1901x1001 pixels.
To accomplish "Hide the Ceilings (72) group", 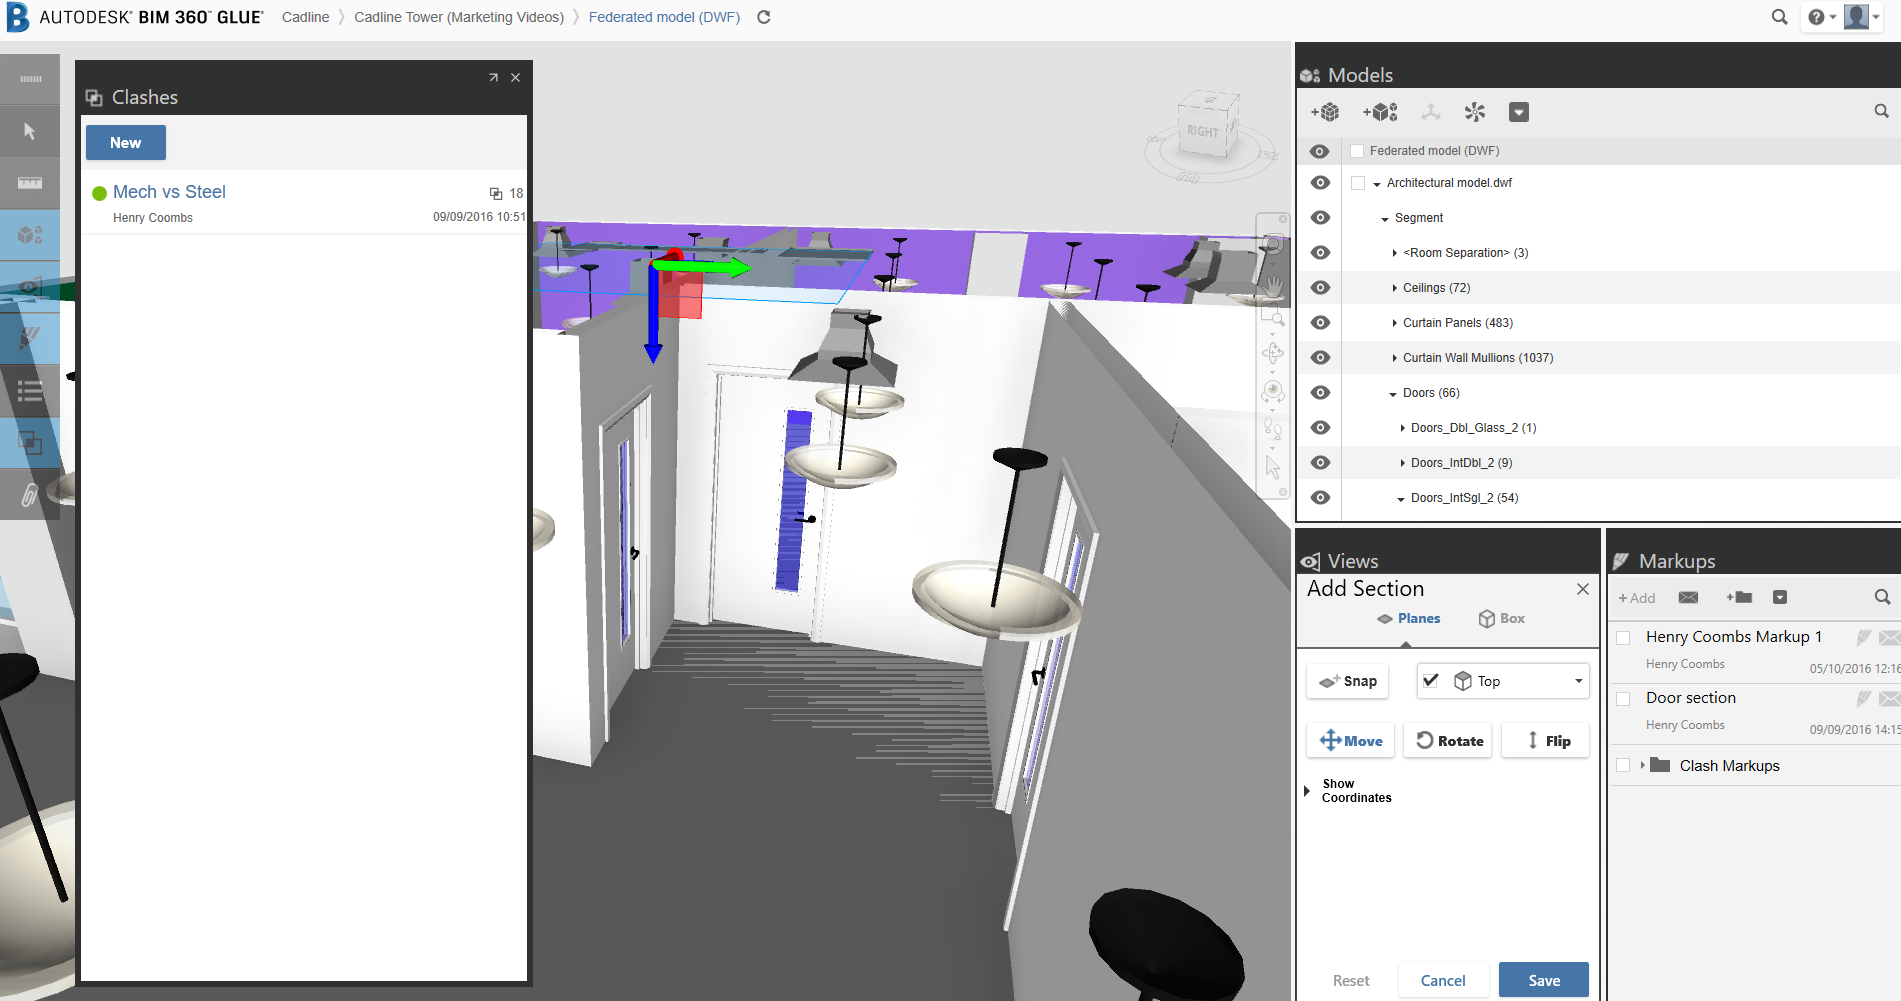I will point(1320,288).
